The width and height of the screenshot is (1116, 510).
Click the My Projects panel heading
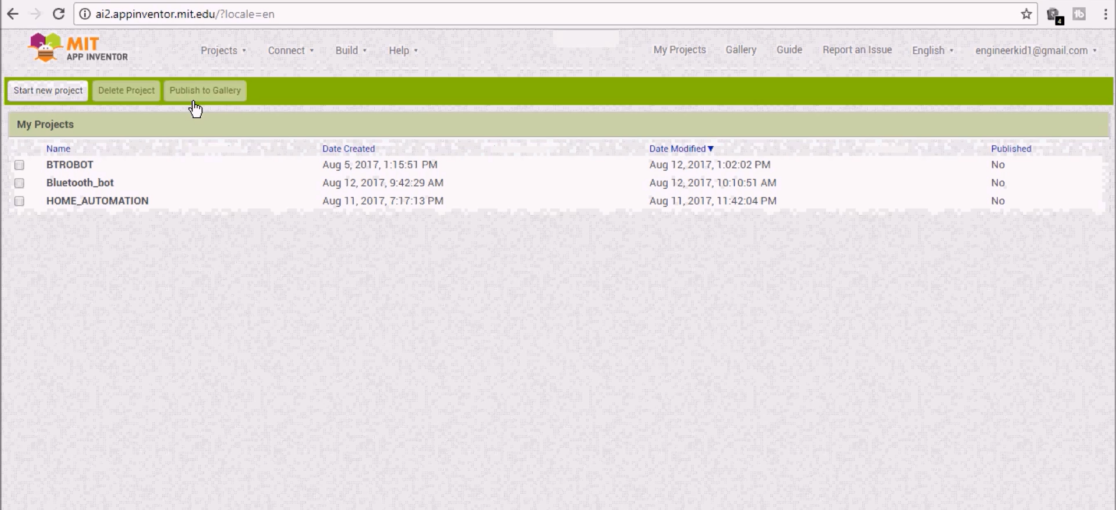click(46, 124)
